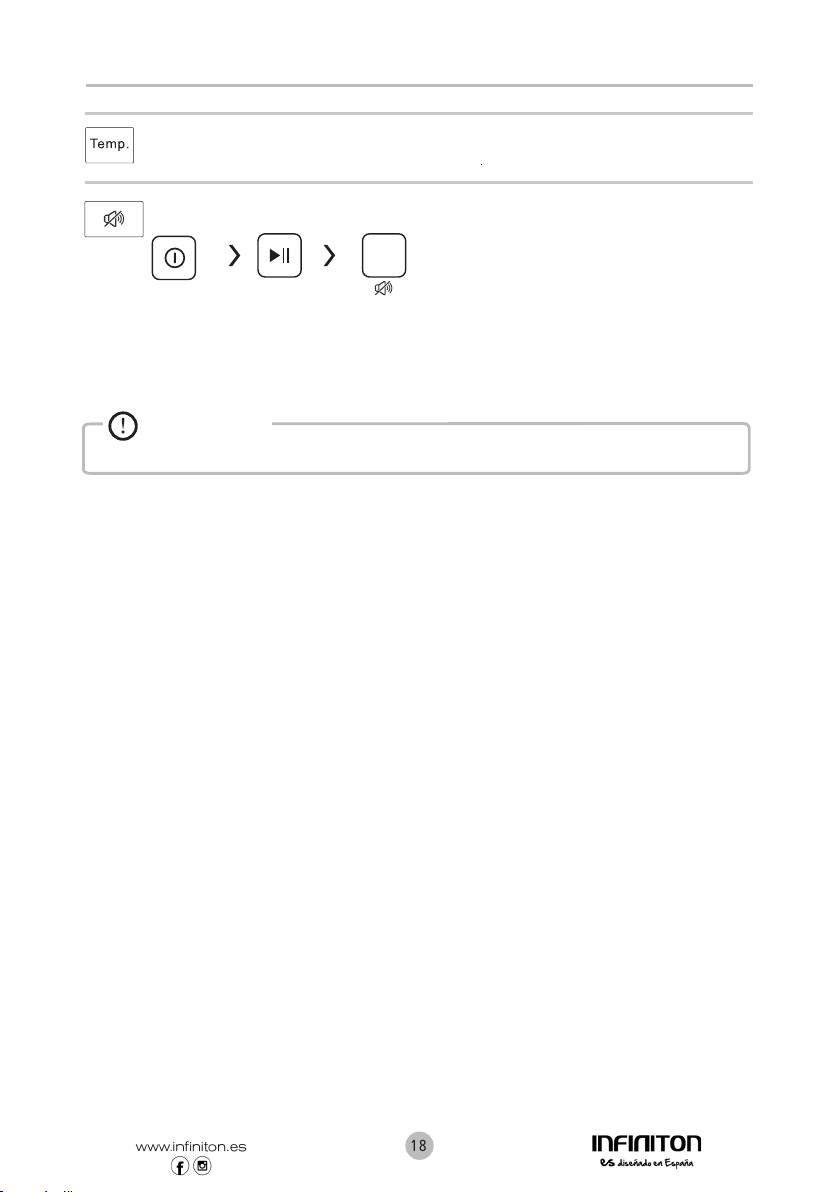The image size is (840, 1192).
Task: Click the top gray header line
Action: pos(419,86)
